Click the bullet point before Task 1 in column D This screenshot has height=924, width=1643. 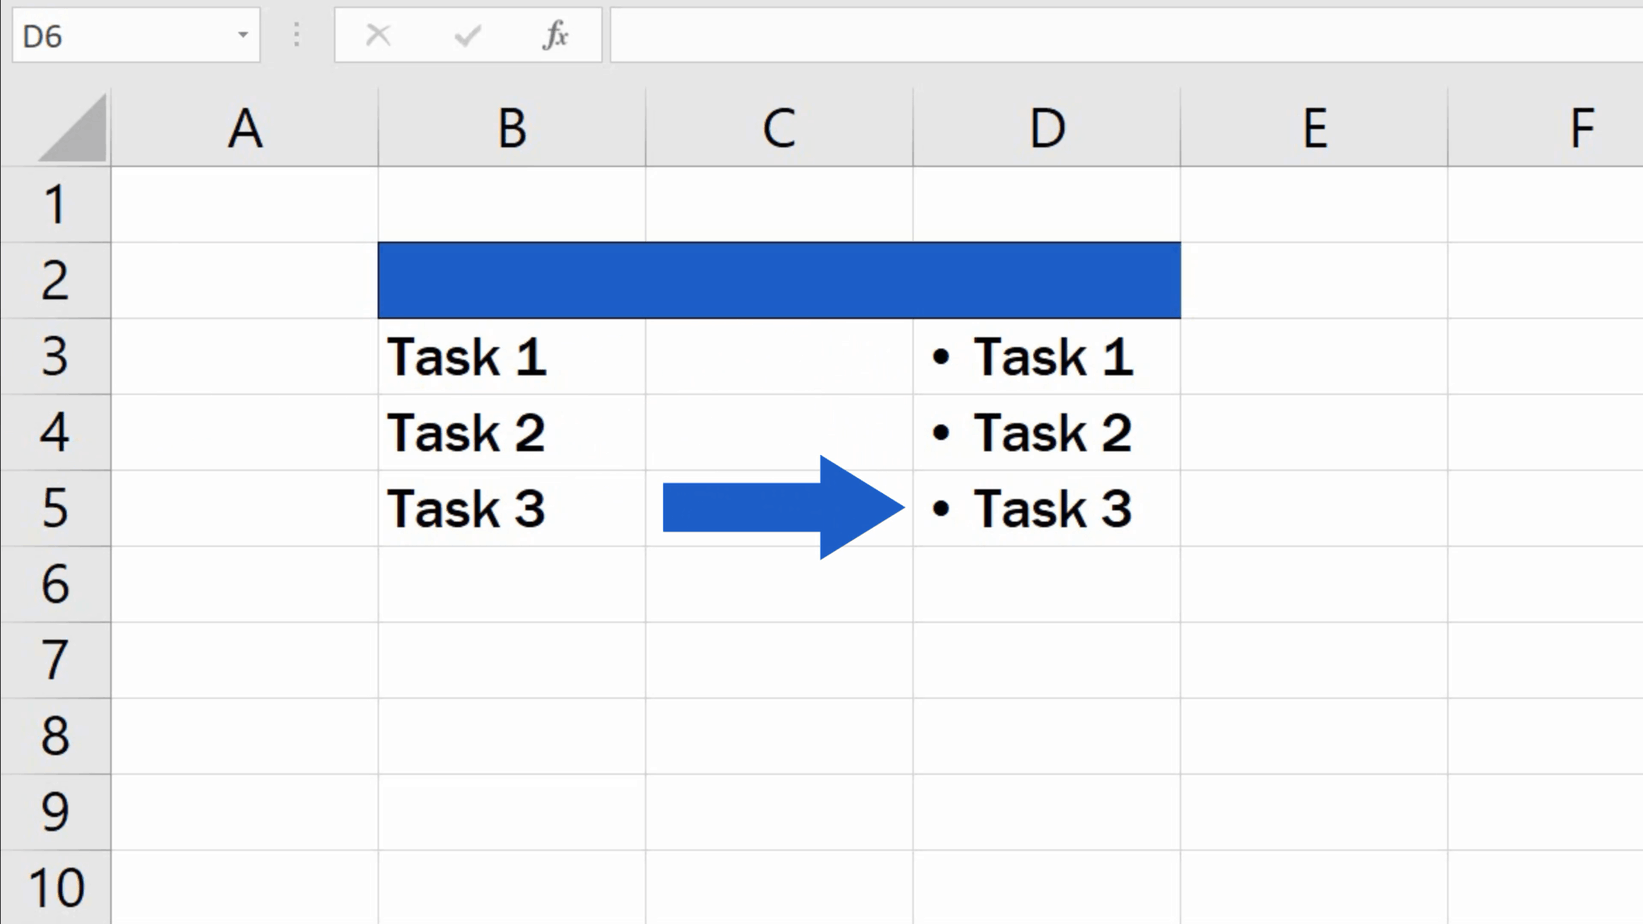pos(941,356)
